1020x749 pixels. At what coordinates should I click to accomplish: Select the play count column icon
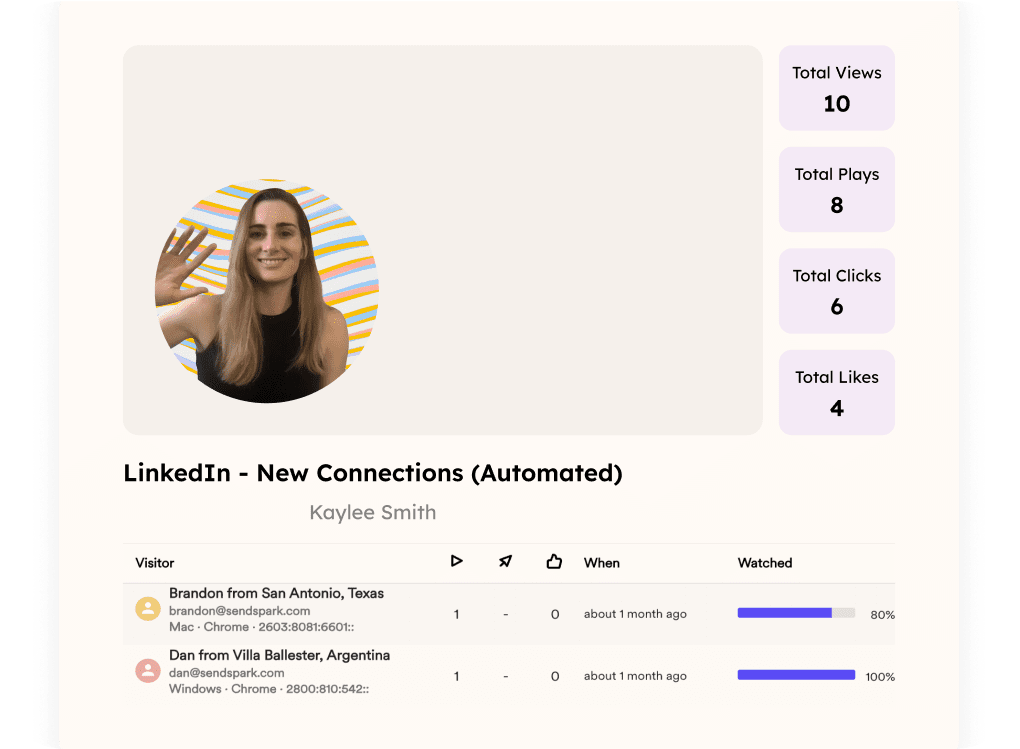pyautogui.click(x=457, y=561)
